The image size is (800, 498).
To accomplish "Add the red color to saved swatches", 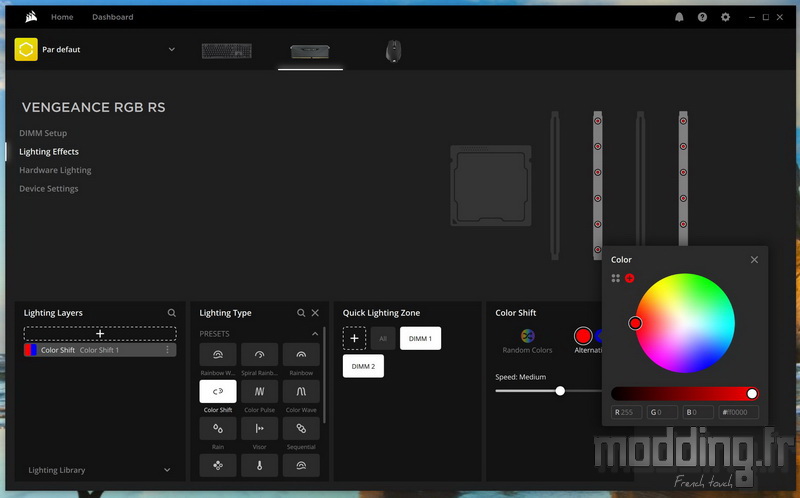I will 630,278.
